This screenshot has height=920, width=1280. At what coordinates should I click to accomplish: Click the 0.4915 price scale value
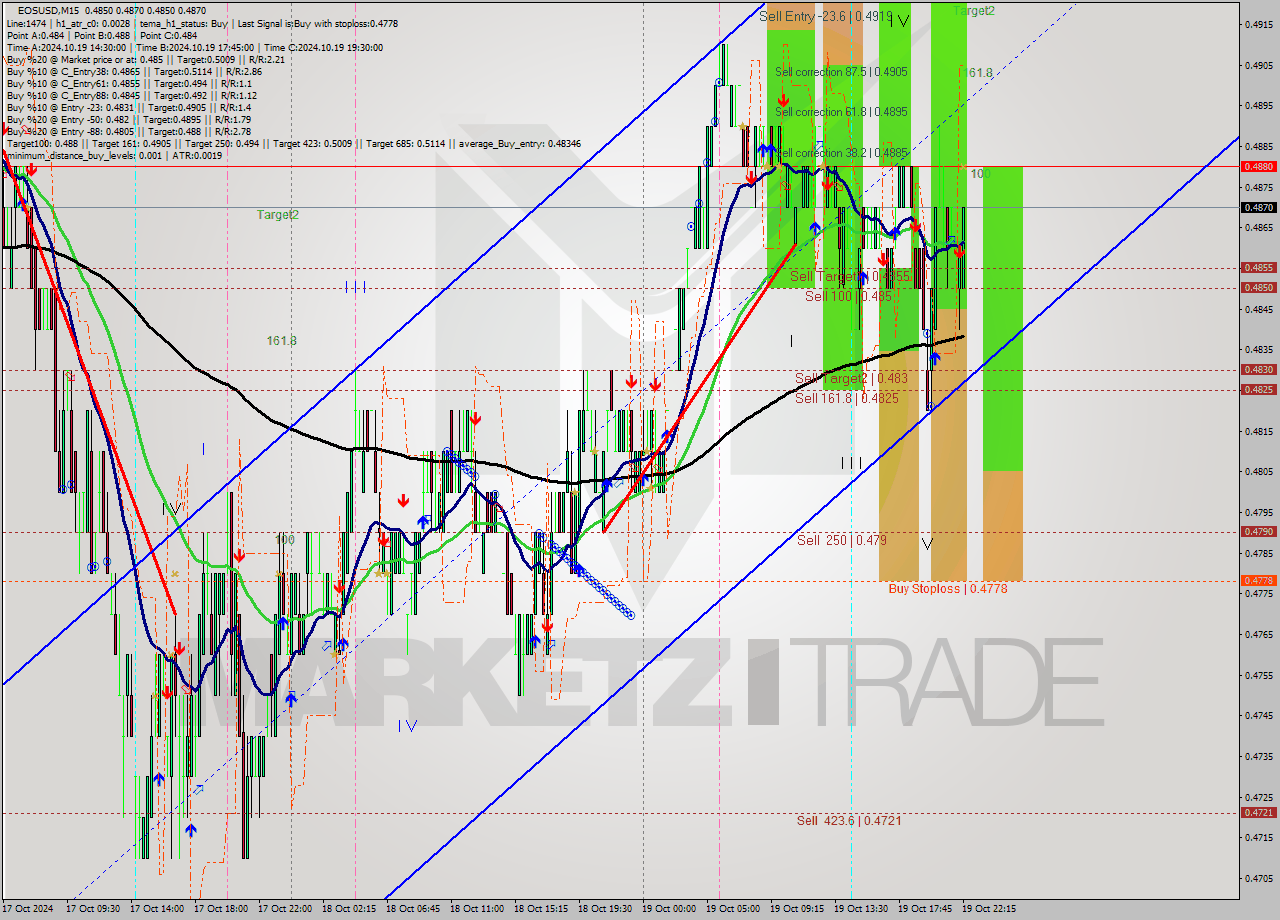(x=1258, y=24)
